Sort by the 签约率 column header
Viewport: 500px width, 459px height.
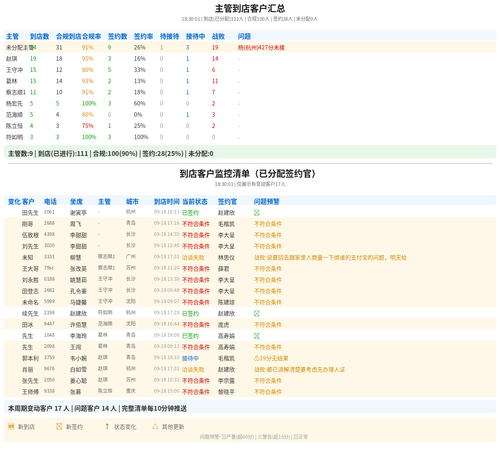143,36
